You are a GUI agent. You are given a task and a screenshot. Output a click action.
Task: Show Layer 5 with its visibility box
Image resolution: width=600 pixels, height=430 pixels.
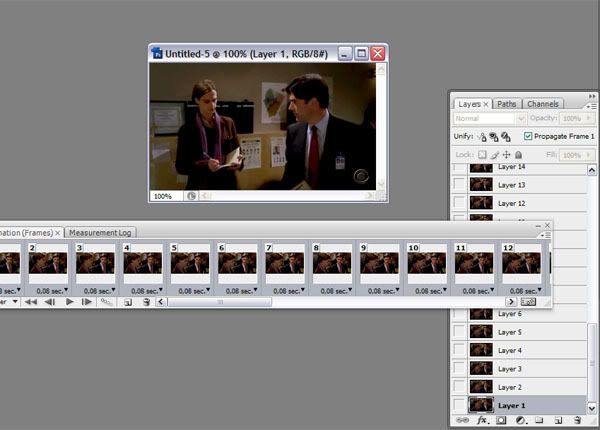pyautogui.click(x=459, y=331)
